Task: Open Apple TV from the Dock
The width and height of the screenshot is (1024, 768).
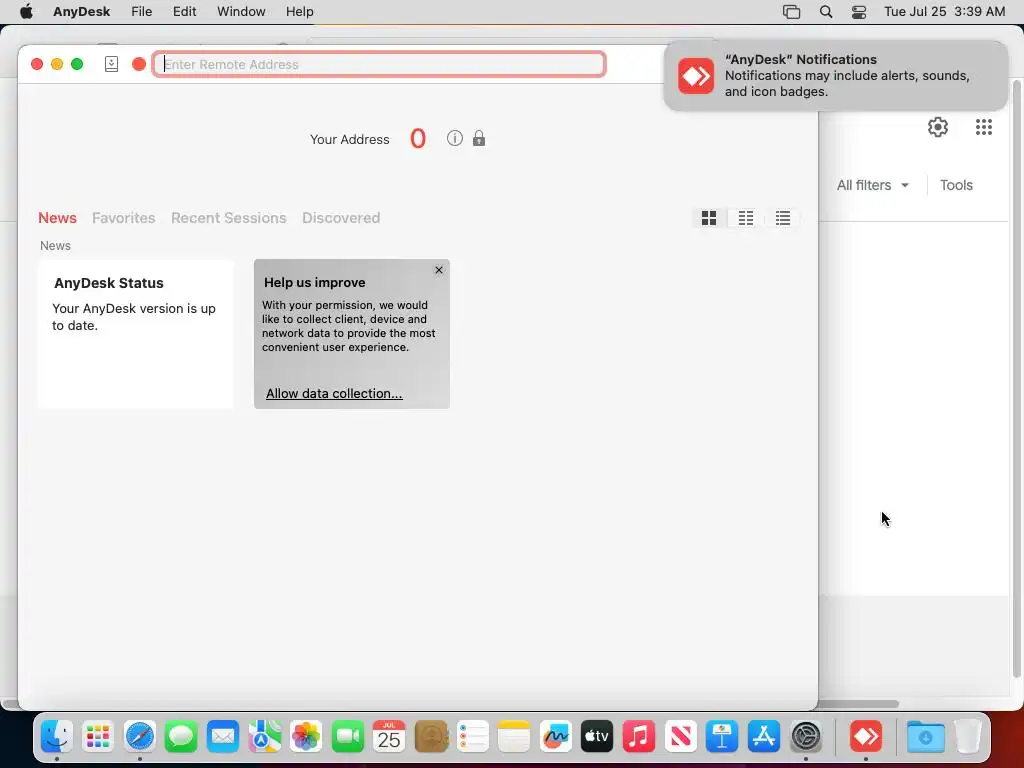Action: [x=597, y=737]
